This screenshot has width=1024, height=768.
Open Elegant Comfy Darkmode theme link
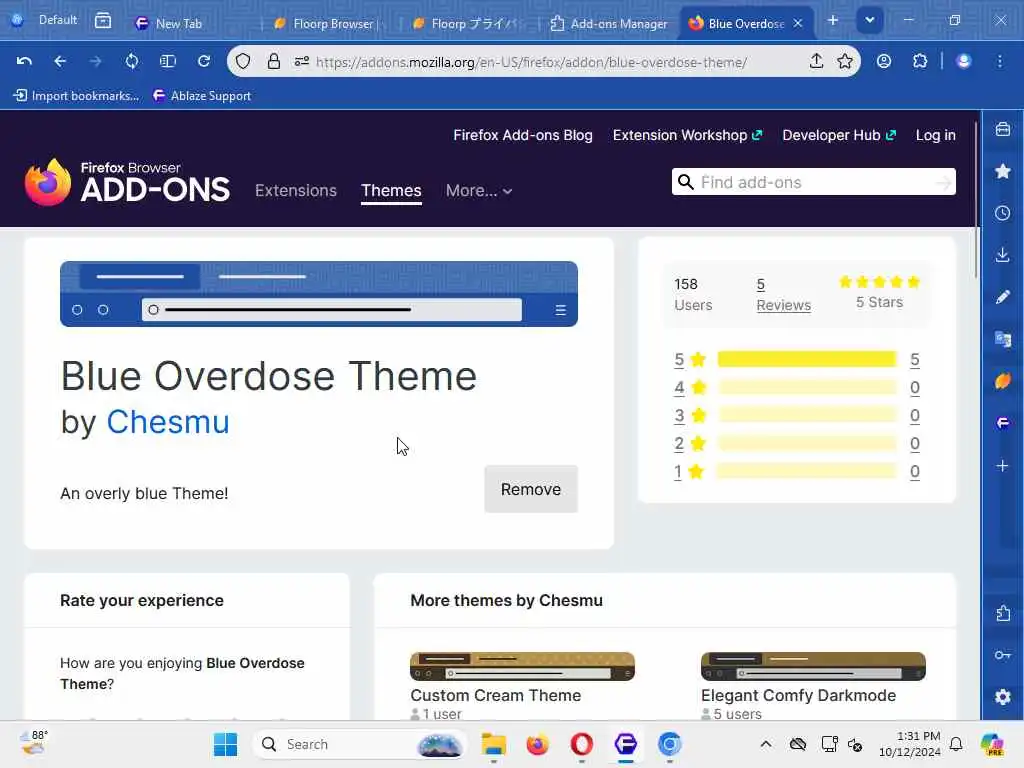(798, 696)
